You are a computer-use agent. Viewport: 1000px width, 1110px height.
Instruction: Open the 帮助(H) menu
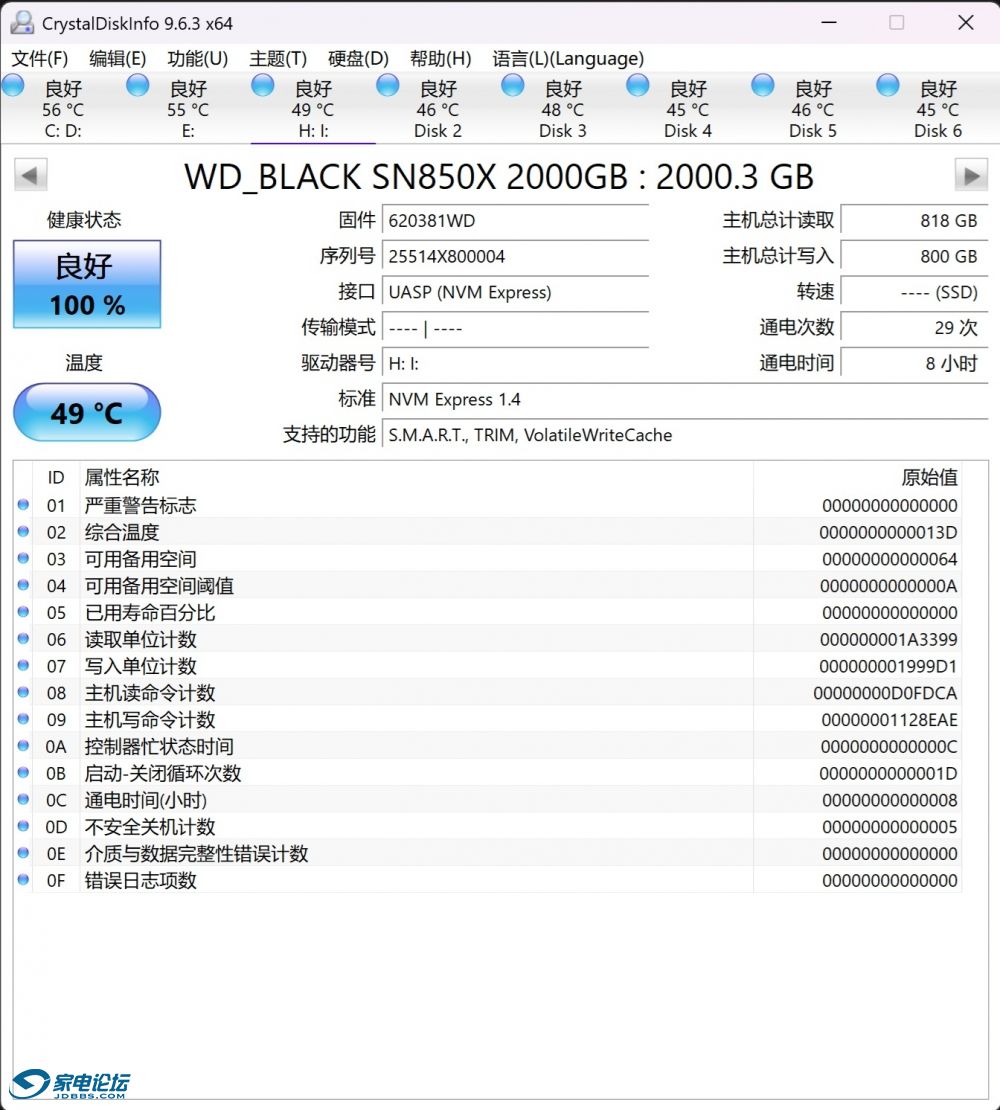click(x=440, y=59)
